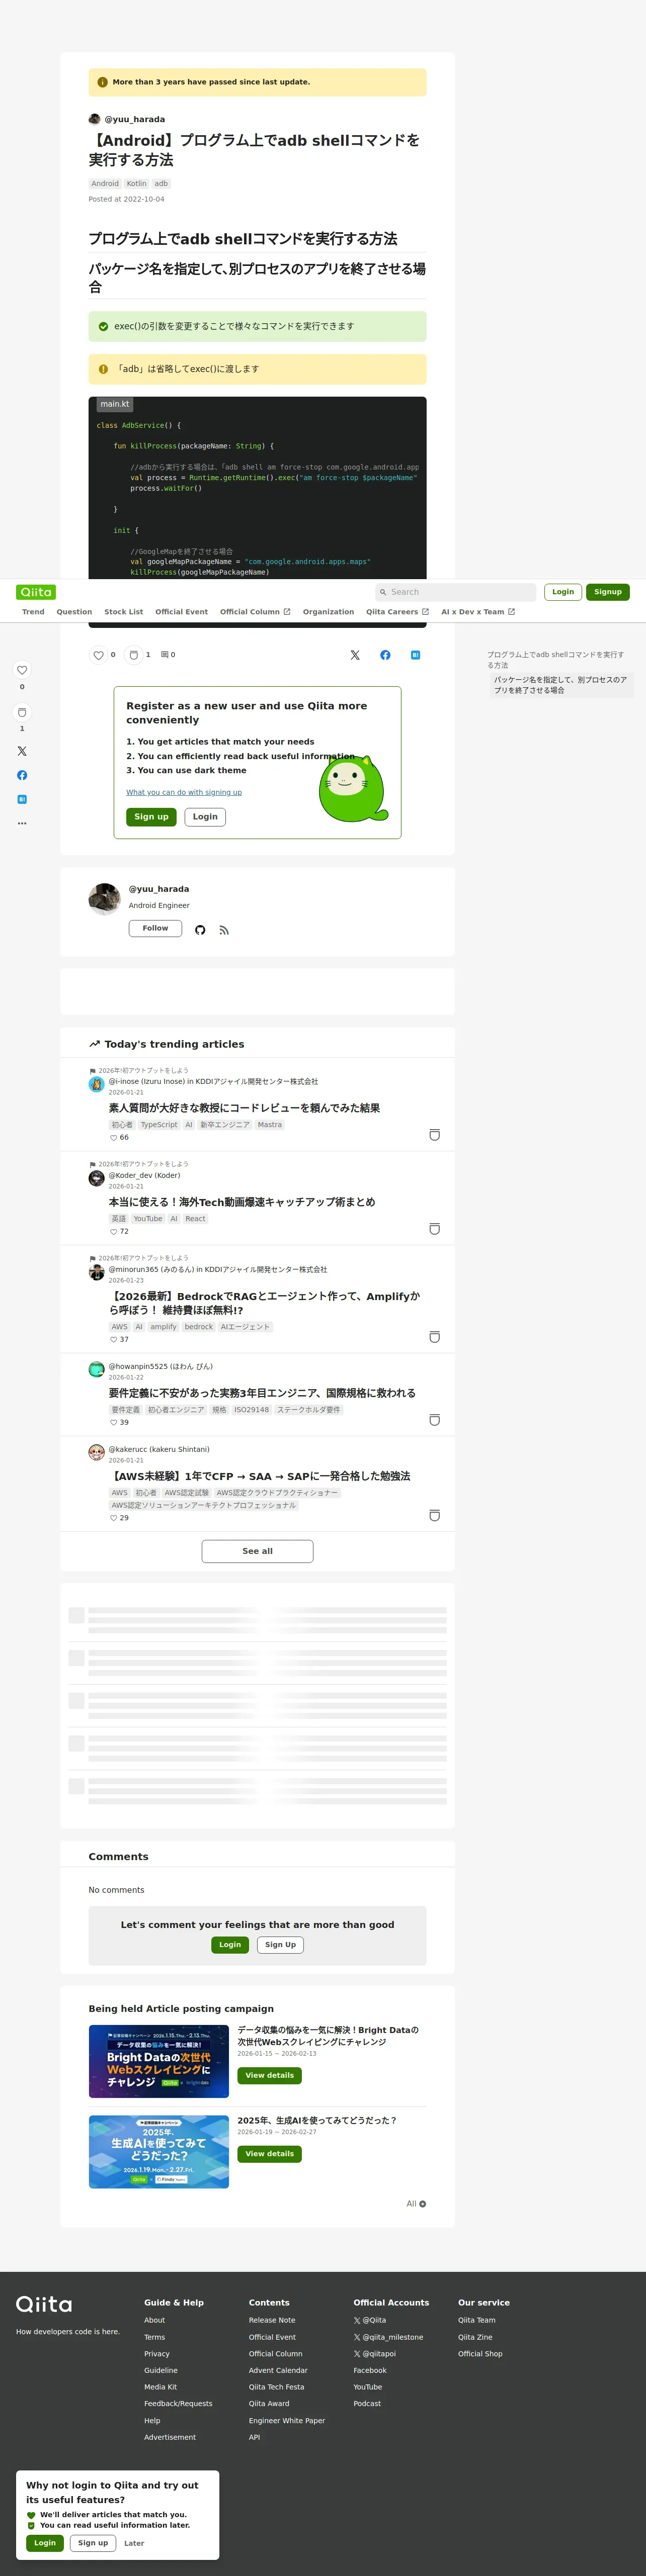Open yuu_harada's avatar in the author card
This screenshot has width=646, height=2576.
(104, 899)
